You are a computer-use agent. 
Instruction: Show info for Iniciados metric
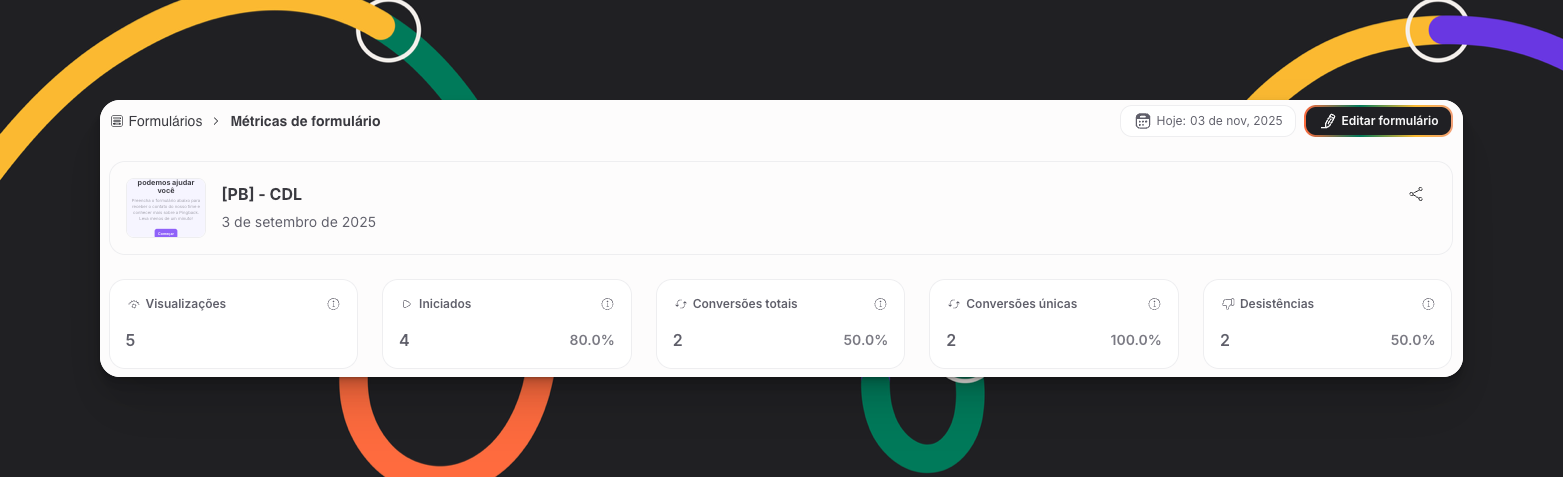pyautogui.click(x=607, y=304)
